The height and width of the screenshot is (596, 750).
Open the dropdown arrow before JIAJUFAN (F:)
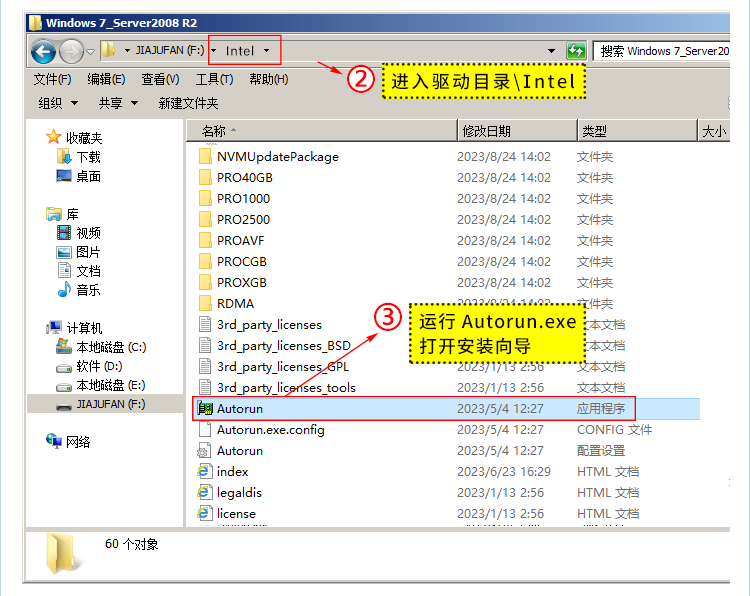tap(127, 51)
